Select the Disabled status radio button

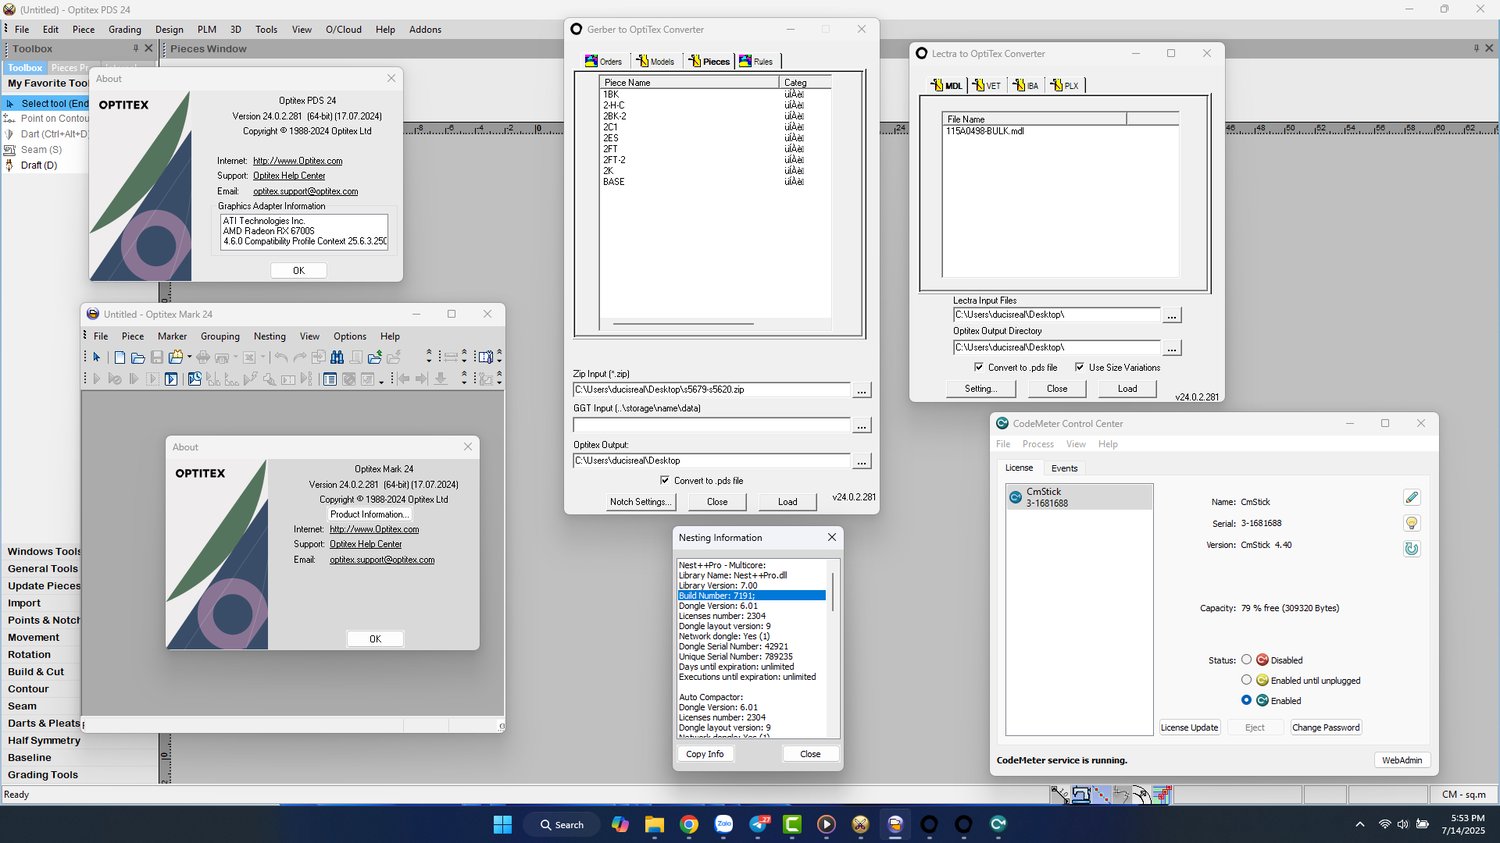(x=1246, y=660)
